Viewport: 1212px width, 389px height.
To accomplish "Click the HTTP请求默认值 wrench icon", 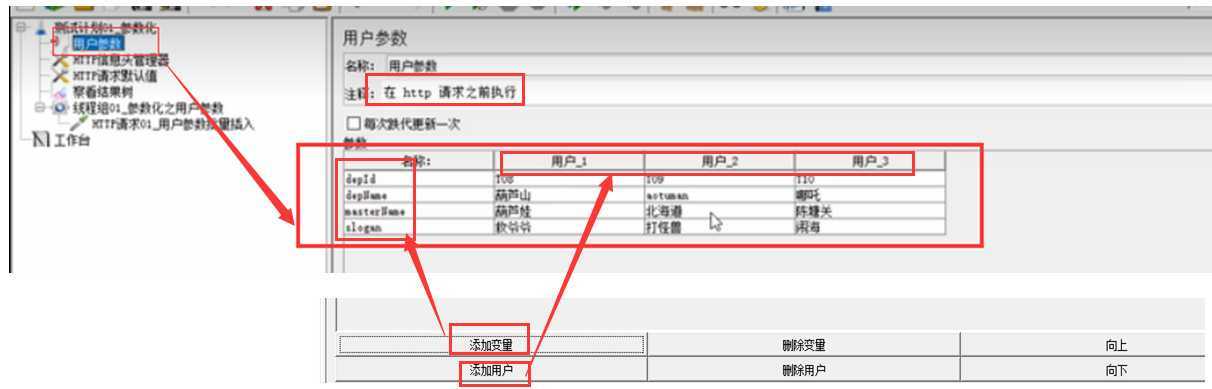I will click(61, 76).
